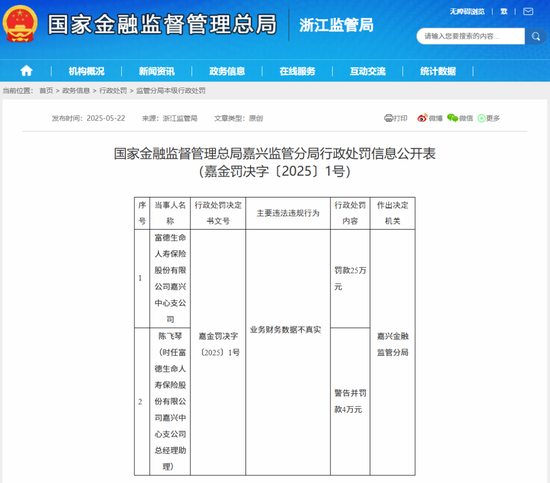Open 互动交流 menu
Screen dimensions: 550x483
point(368,71)
